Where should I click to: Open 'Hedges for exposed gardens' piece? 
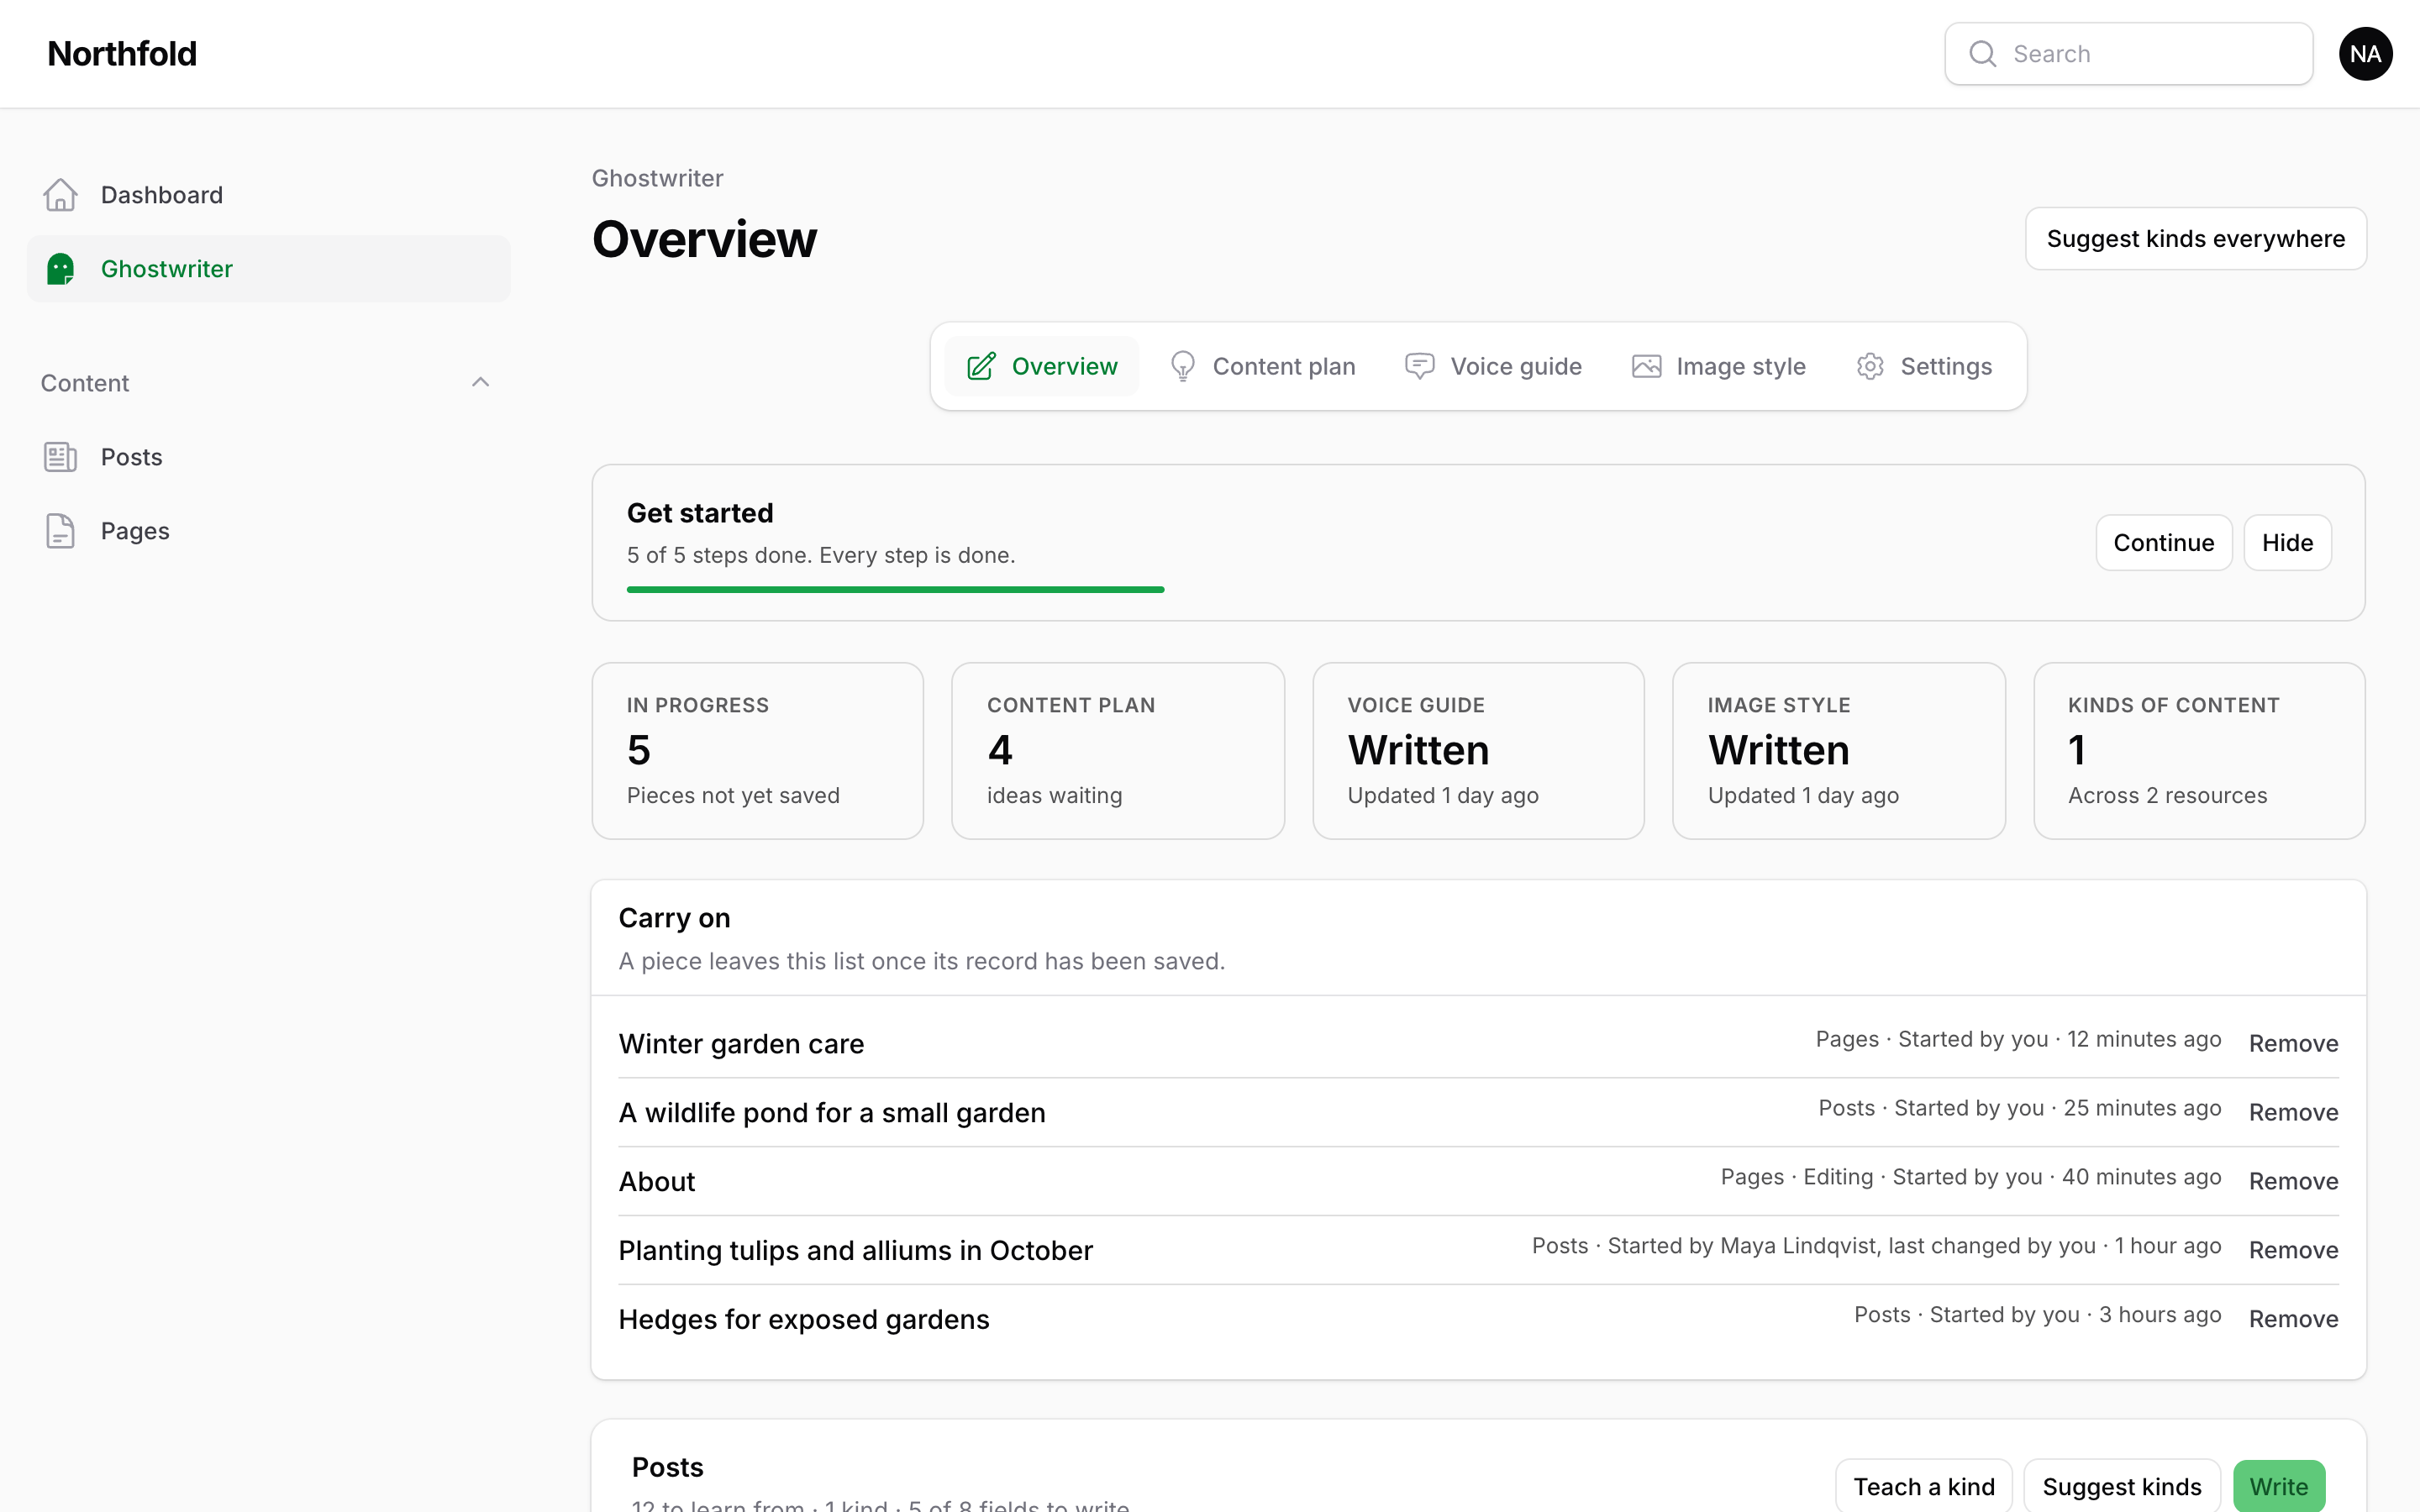coord(804,1320)
